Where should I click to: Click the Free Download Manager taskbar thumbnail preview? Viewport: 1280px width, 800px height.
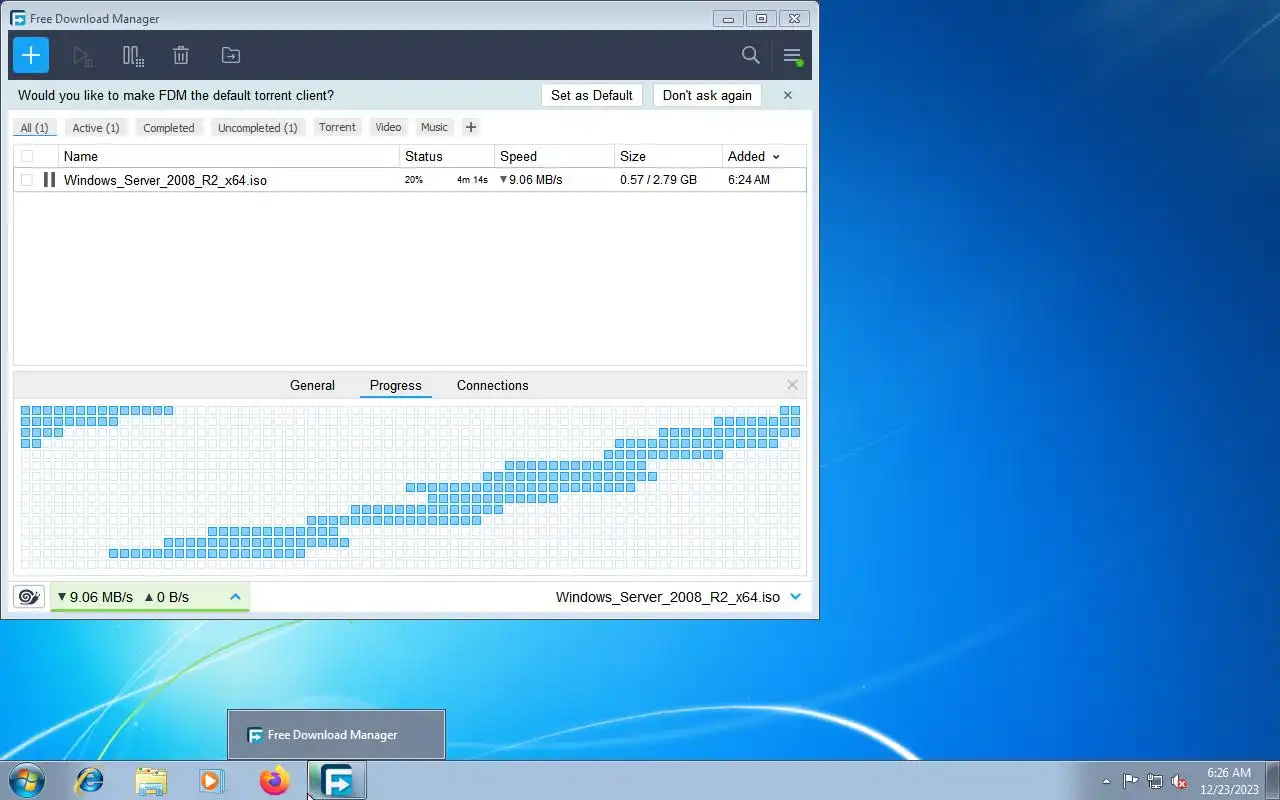pyautogui.click(x=336, y=735)
